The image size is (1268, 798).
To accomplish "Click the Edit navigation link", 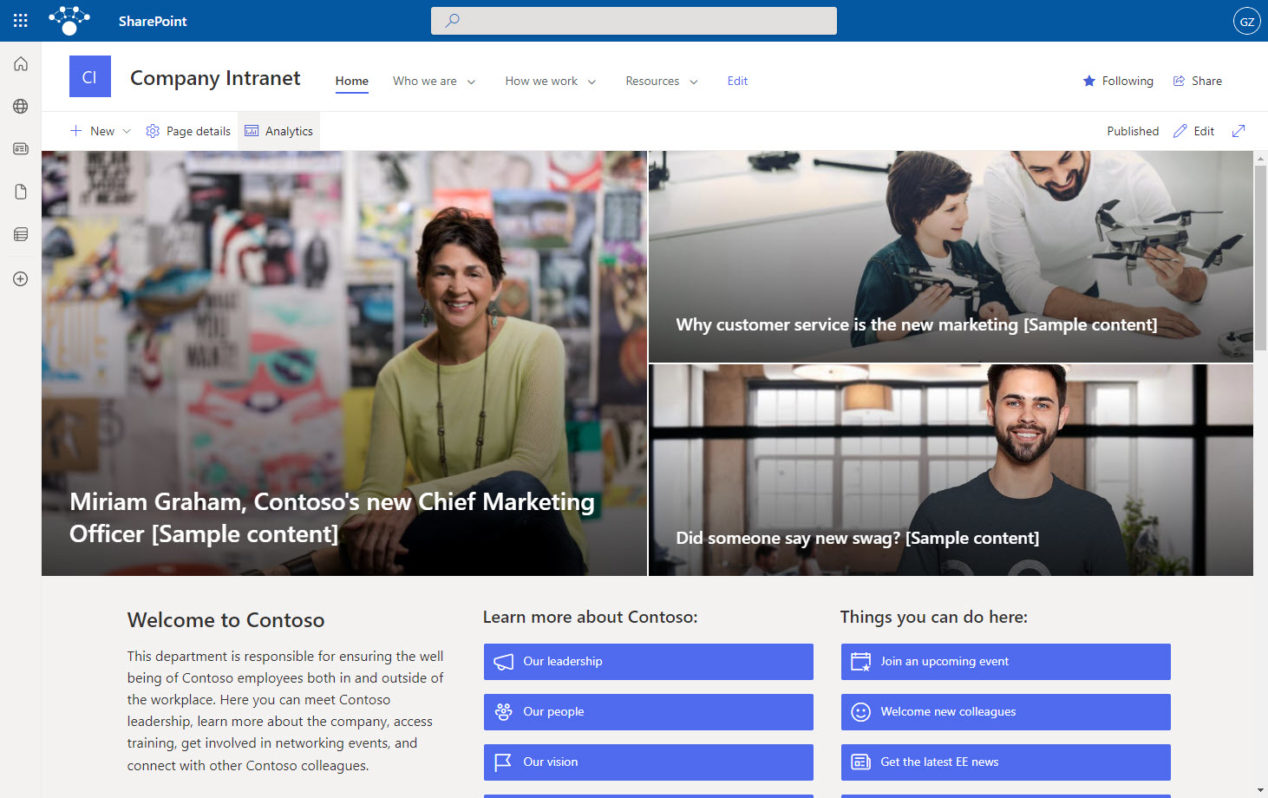I will coord(737,81).
